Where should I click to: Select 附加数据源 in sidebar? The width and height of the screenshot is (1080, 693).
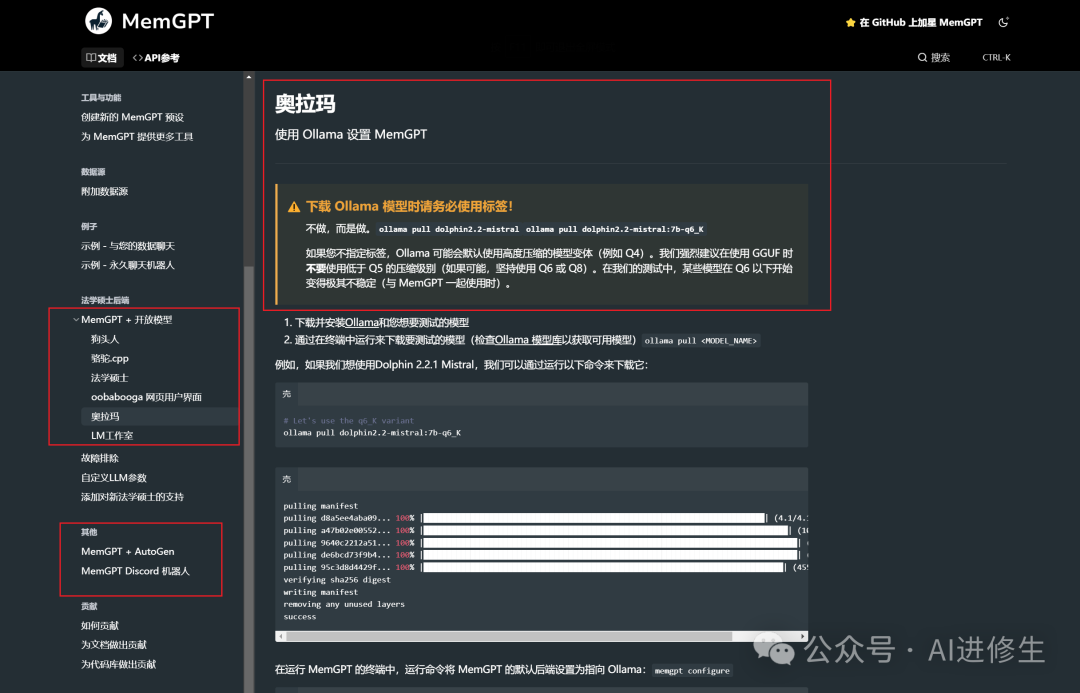105,191
